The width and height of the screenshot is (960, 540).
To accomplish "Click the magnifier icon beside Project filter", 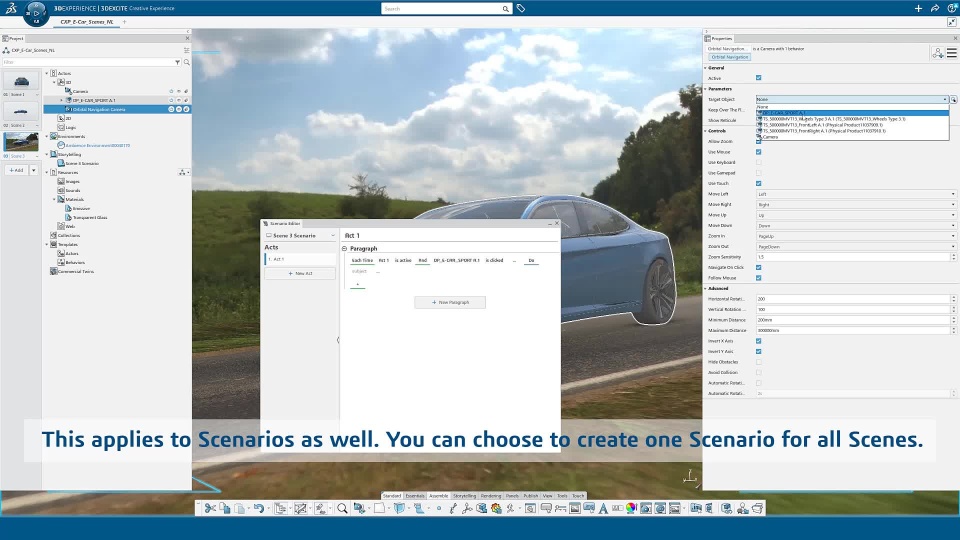I will [186, 62].
